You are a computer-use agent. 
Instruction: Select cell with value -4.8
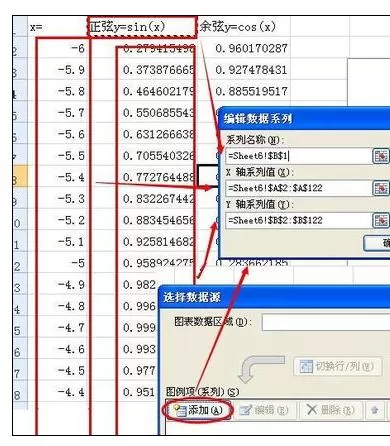pos(57,306)
